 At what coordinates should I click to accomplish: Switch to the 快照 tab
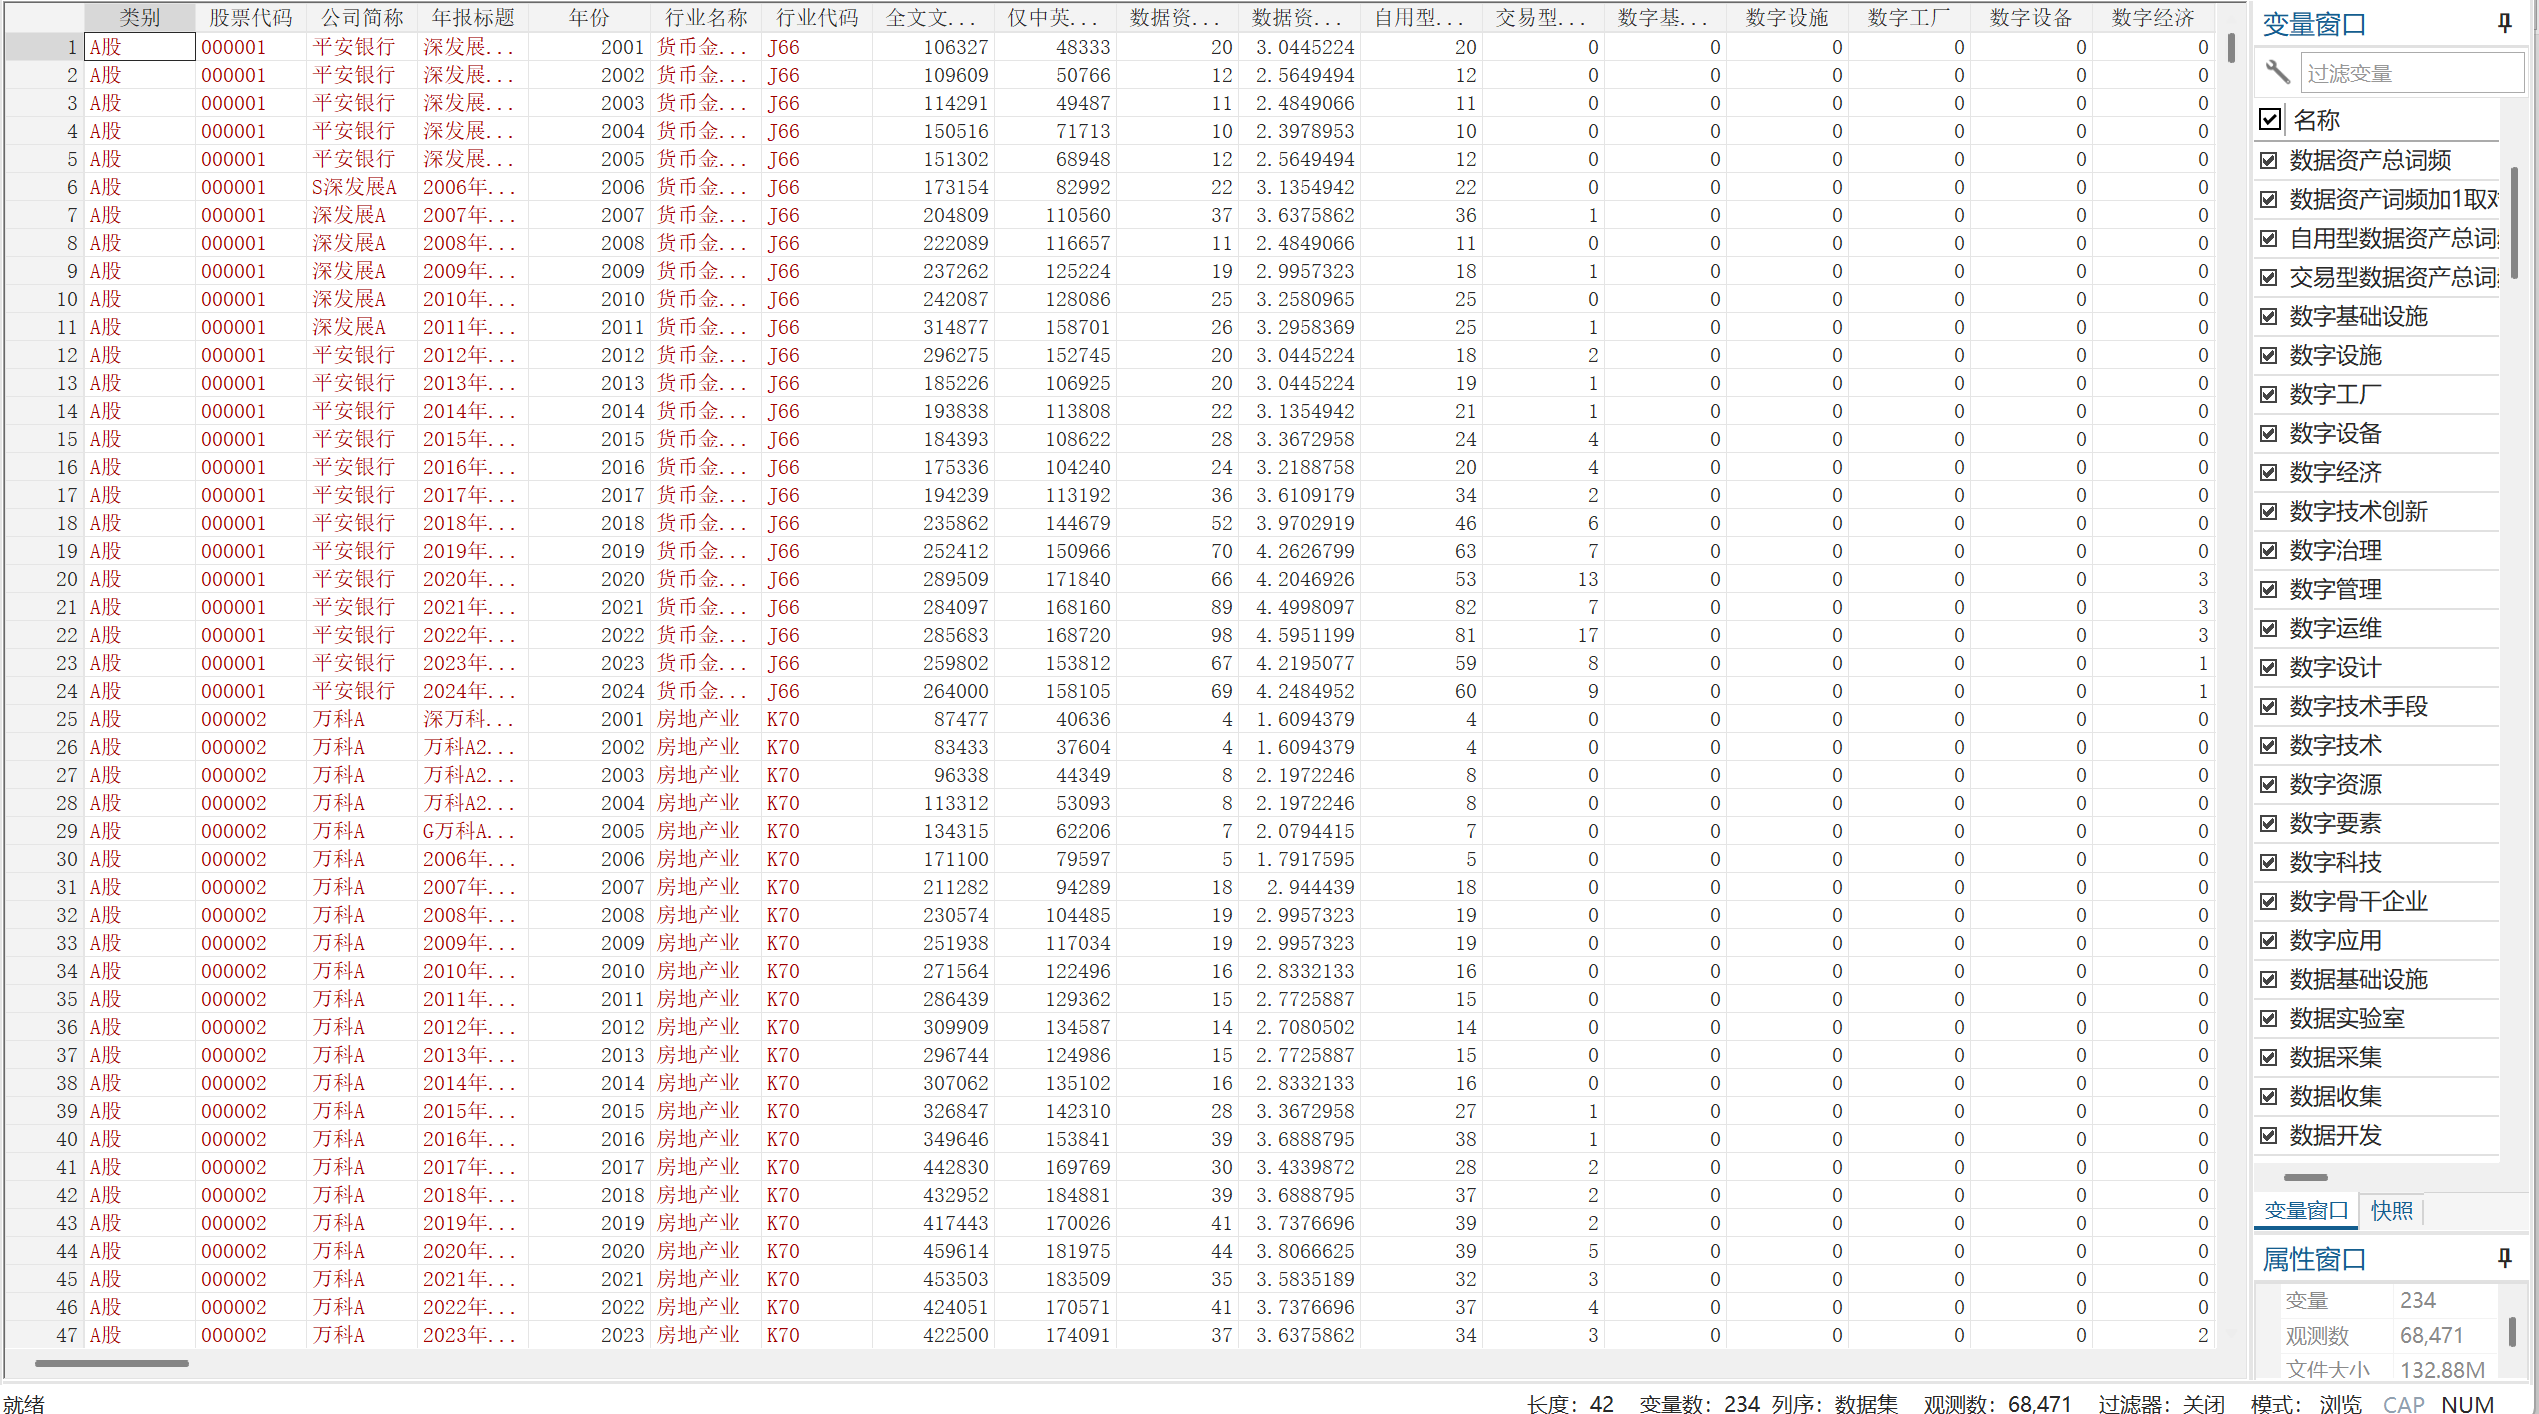2391,1211
